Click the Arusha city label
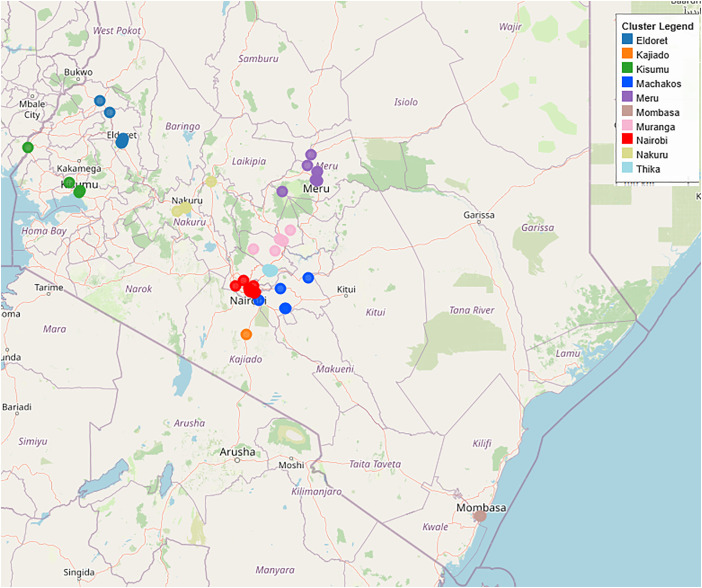 [x=237, y=452]
